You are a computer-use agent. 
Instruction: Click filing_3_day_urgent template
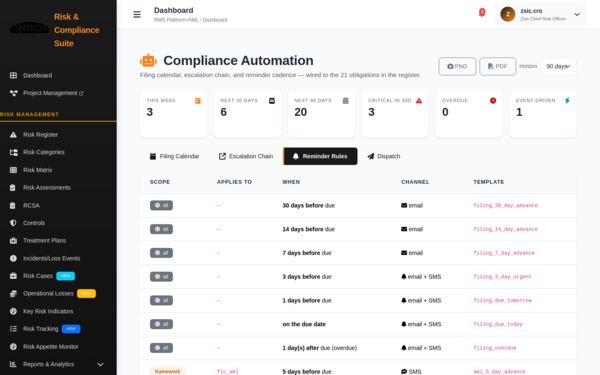[502, 277]
